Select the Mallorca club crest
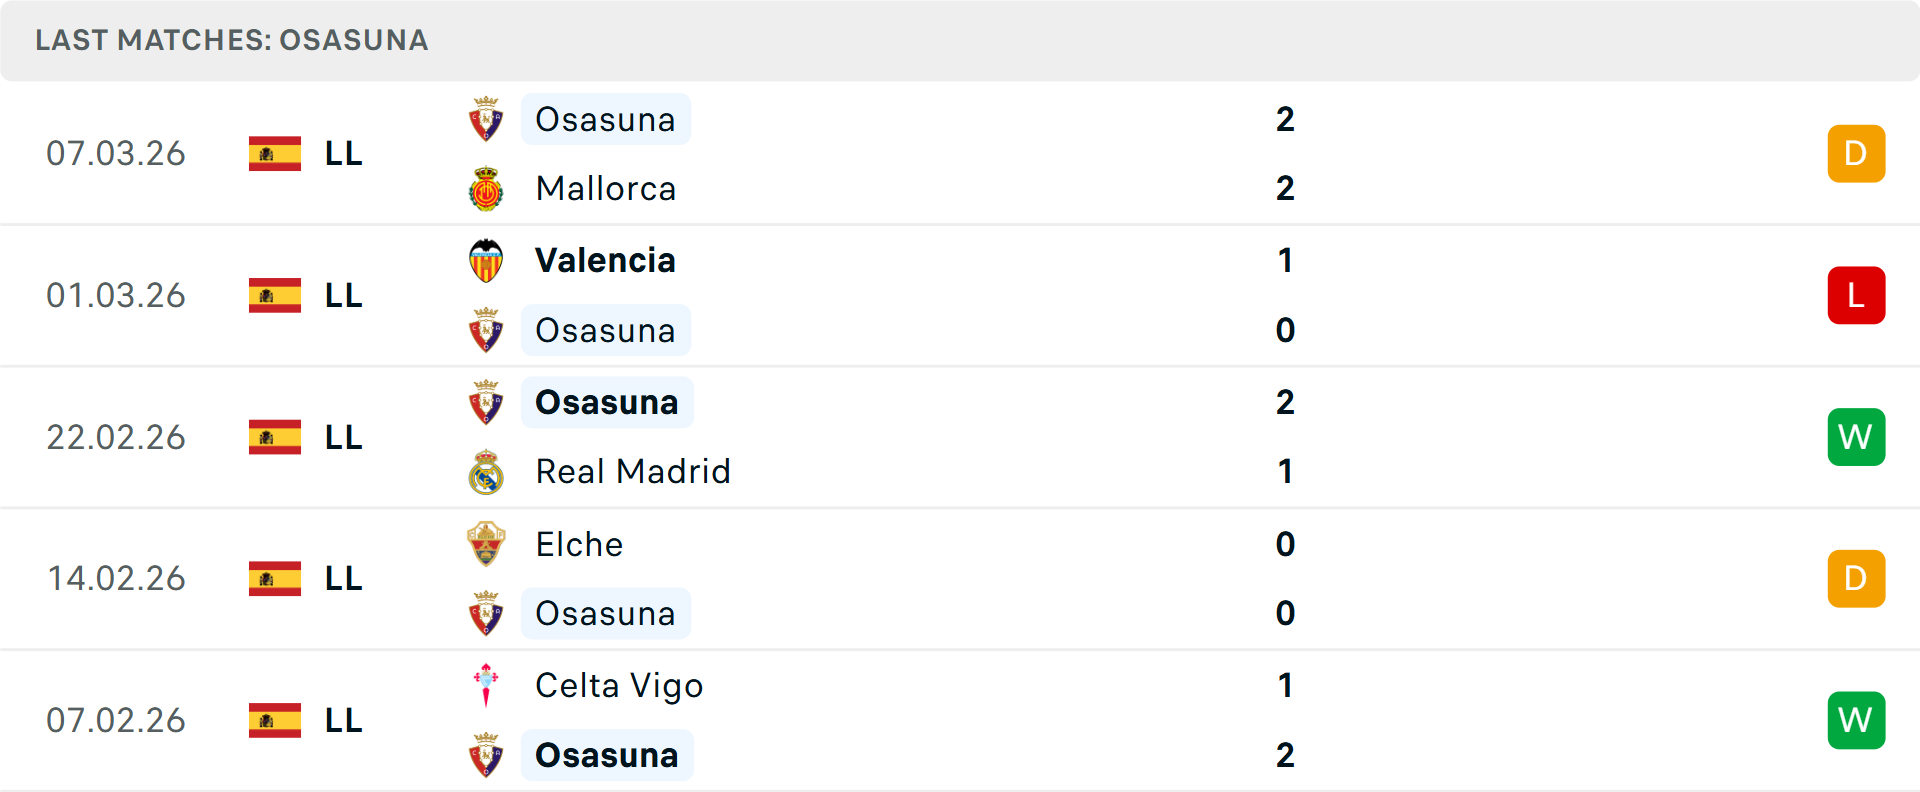1920x792 pixels. pyautogui.click(x=486, y=188)
